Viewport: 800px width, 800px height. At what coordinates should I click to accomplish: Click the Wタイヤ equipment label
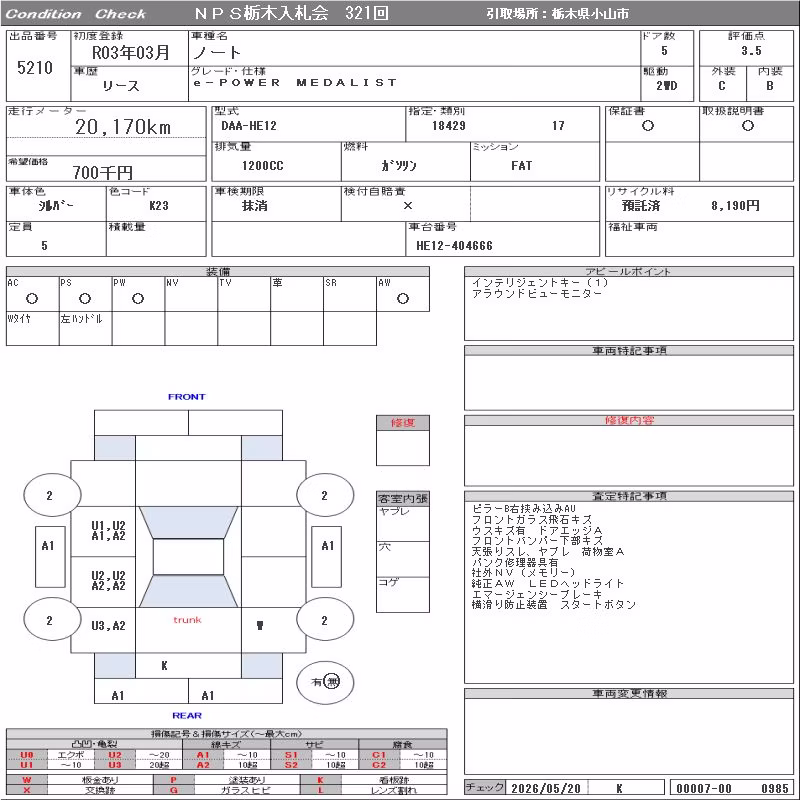tap(19, 319)
